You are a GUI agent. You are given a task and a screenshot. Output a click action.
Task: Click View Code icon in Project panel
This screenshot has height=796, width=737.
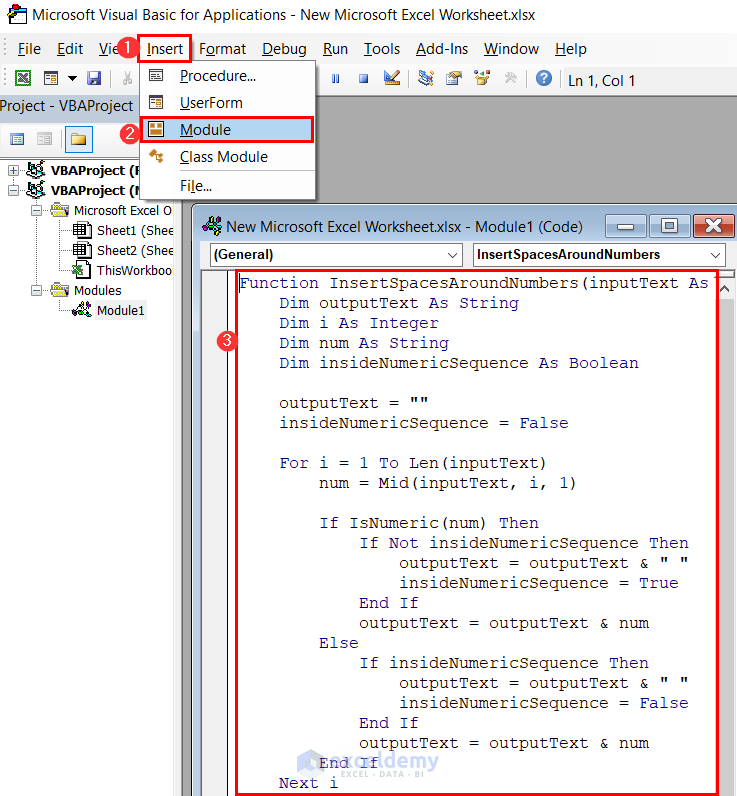coord(17,139)
